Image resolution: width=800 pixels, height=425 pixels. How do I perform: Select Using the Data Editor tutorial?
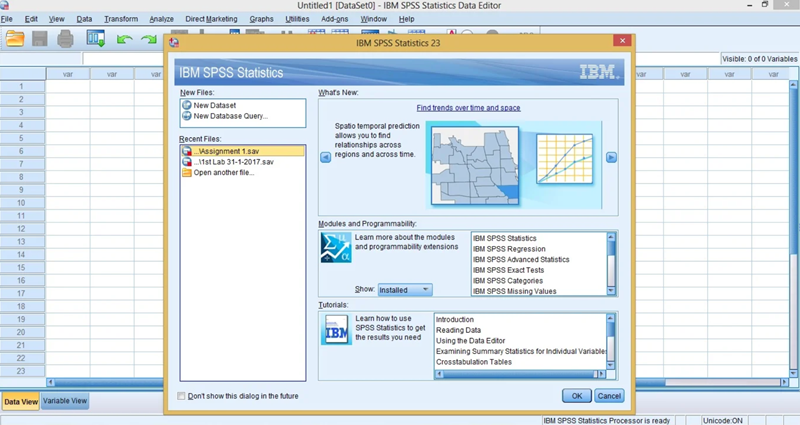tap(470, 341)
